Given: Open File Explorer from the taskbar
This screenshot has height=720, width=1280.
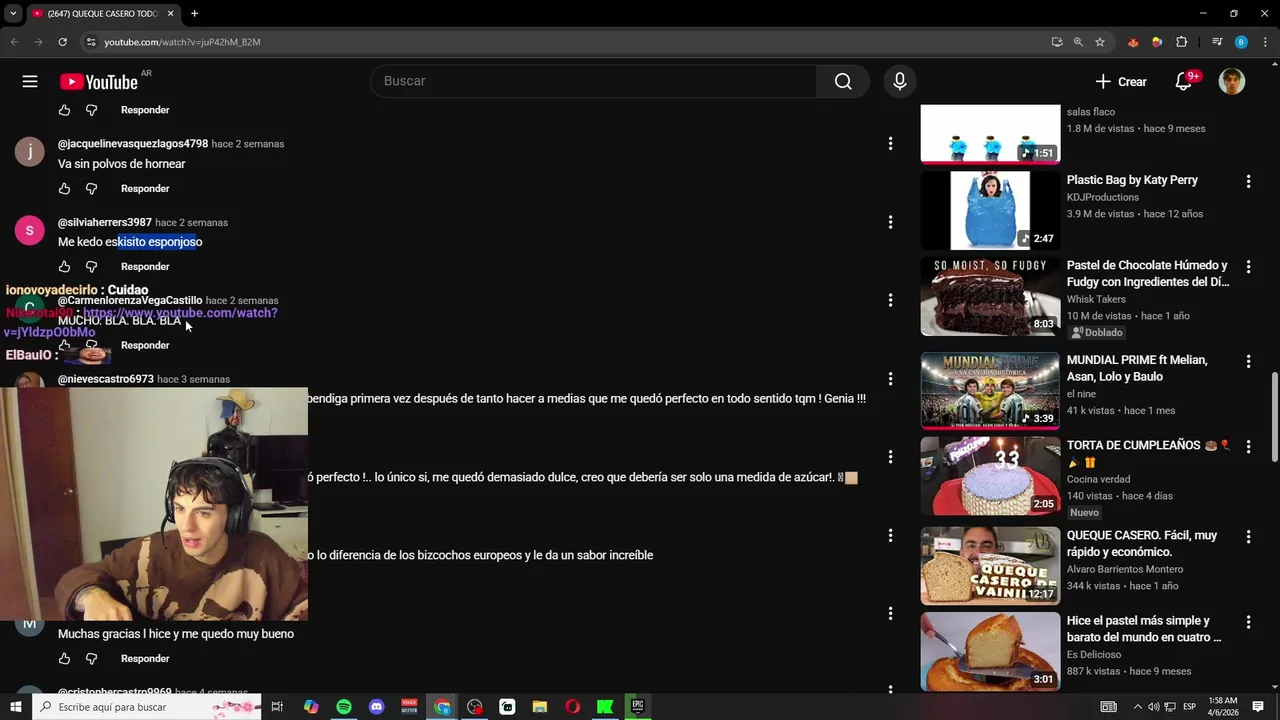Looking at the screenshot, I should [540, 707].
